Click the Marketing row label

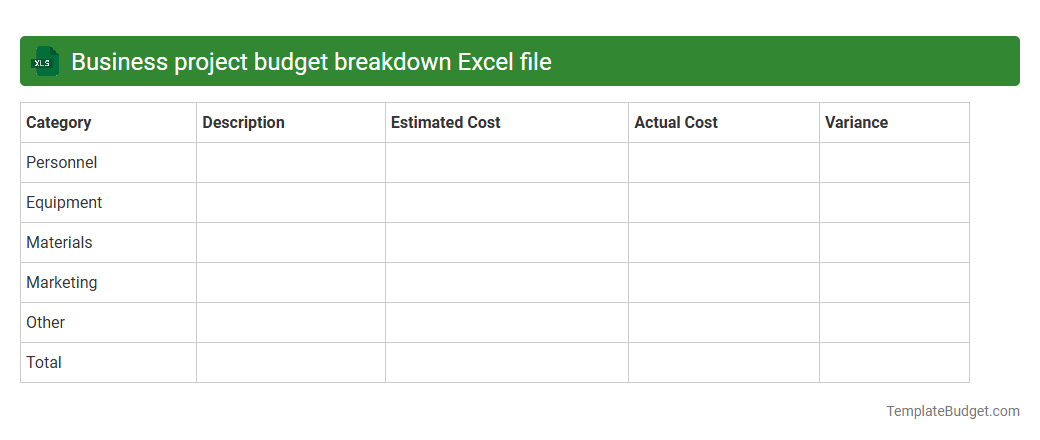pos(62,282)
